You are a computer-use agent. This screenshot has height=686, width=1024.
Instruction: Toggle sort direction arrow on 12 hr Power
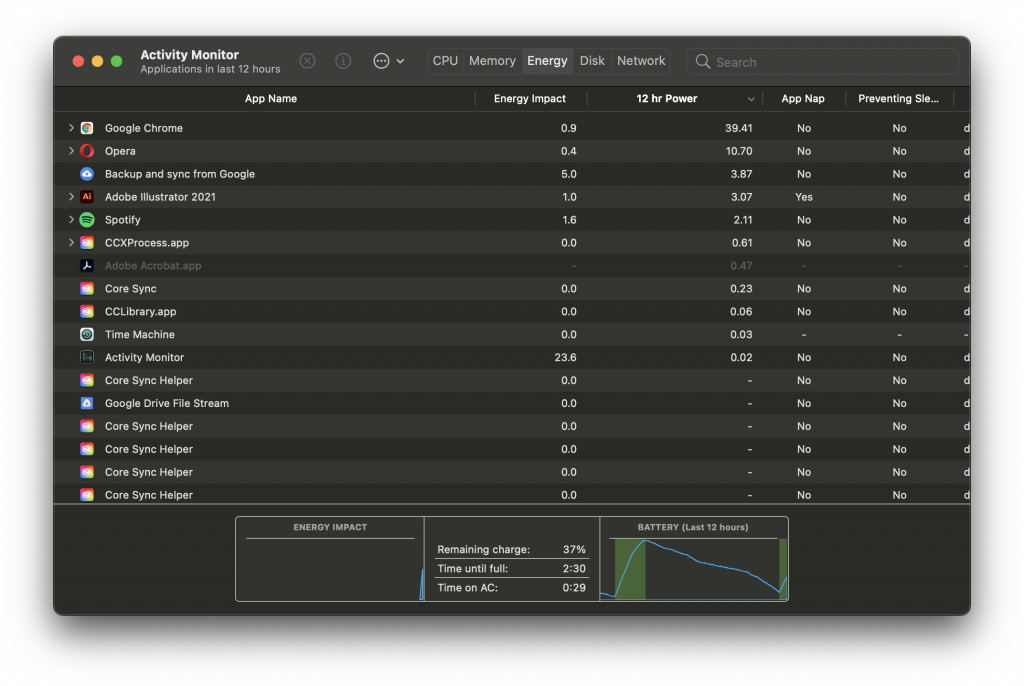click(x=750, y=99)
